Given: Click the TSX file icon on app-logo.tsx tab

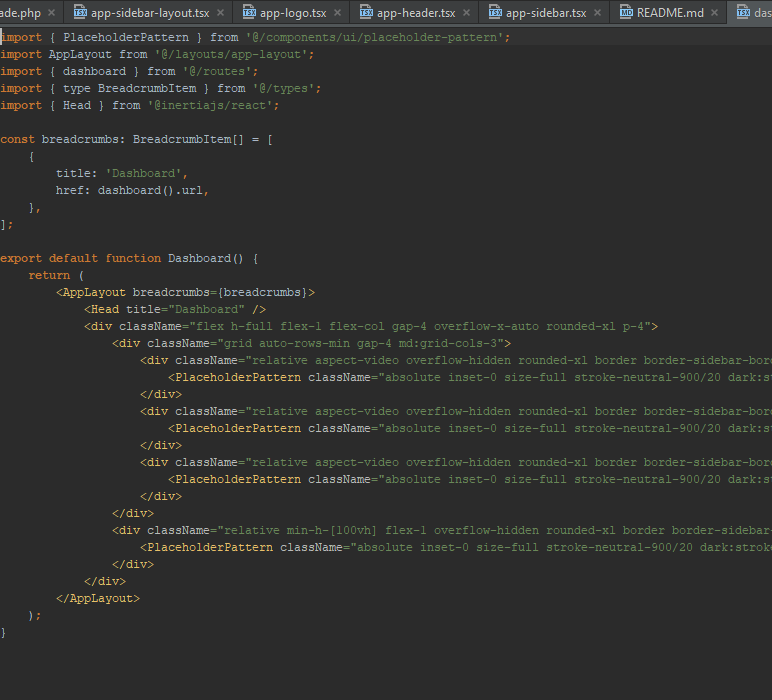Looking at the screenshot, I should (247, 13).
